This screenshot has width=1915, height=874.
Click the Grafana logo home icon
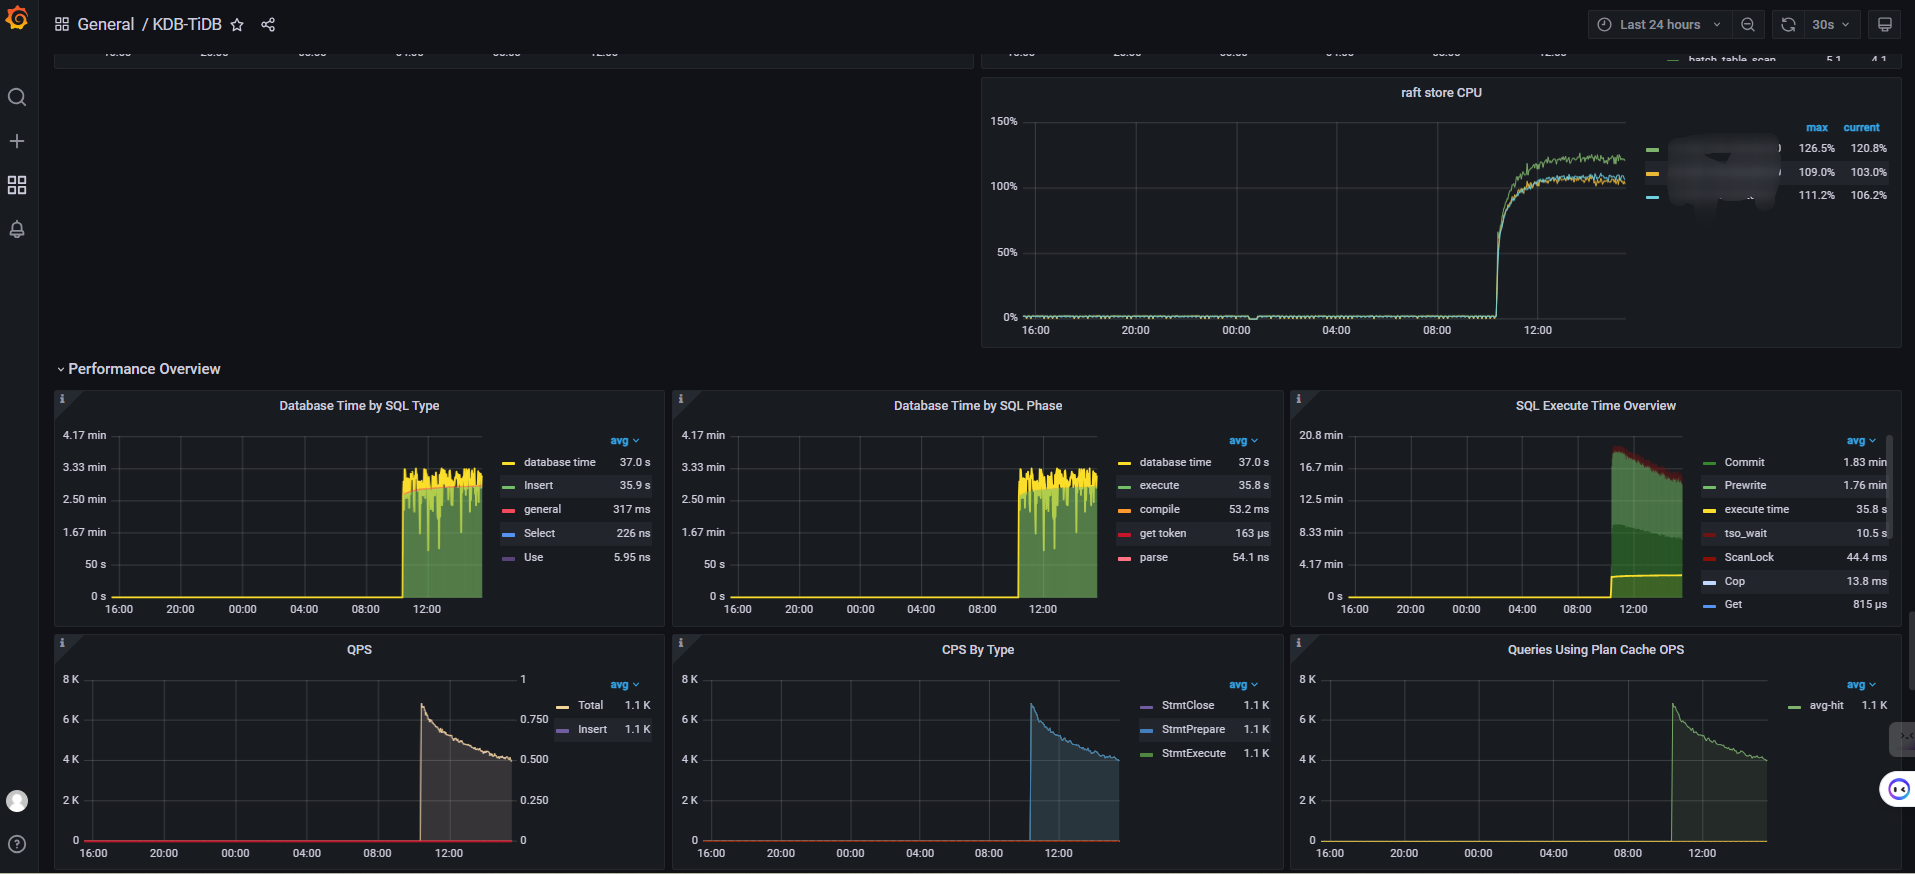click(x=17, y=18)
